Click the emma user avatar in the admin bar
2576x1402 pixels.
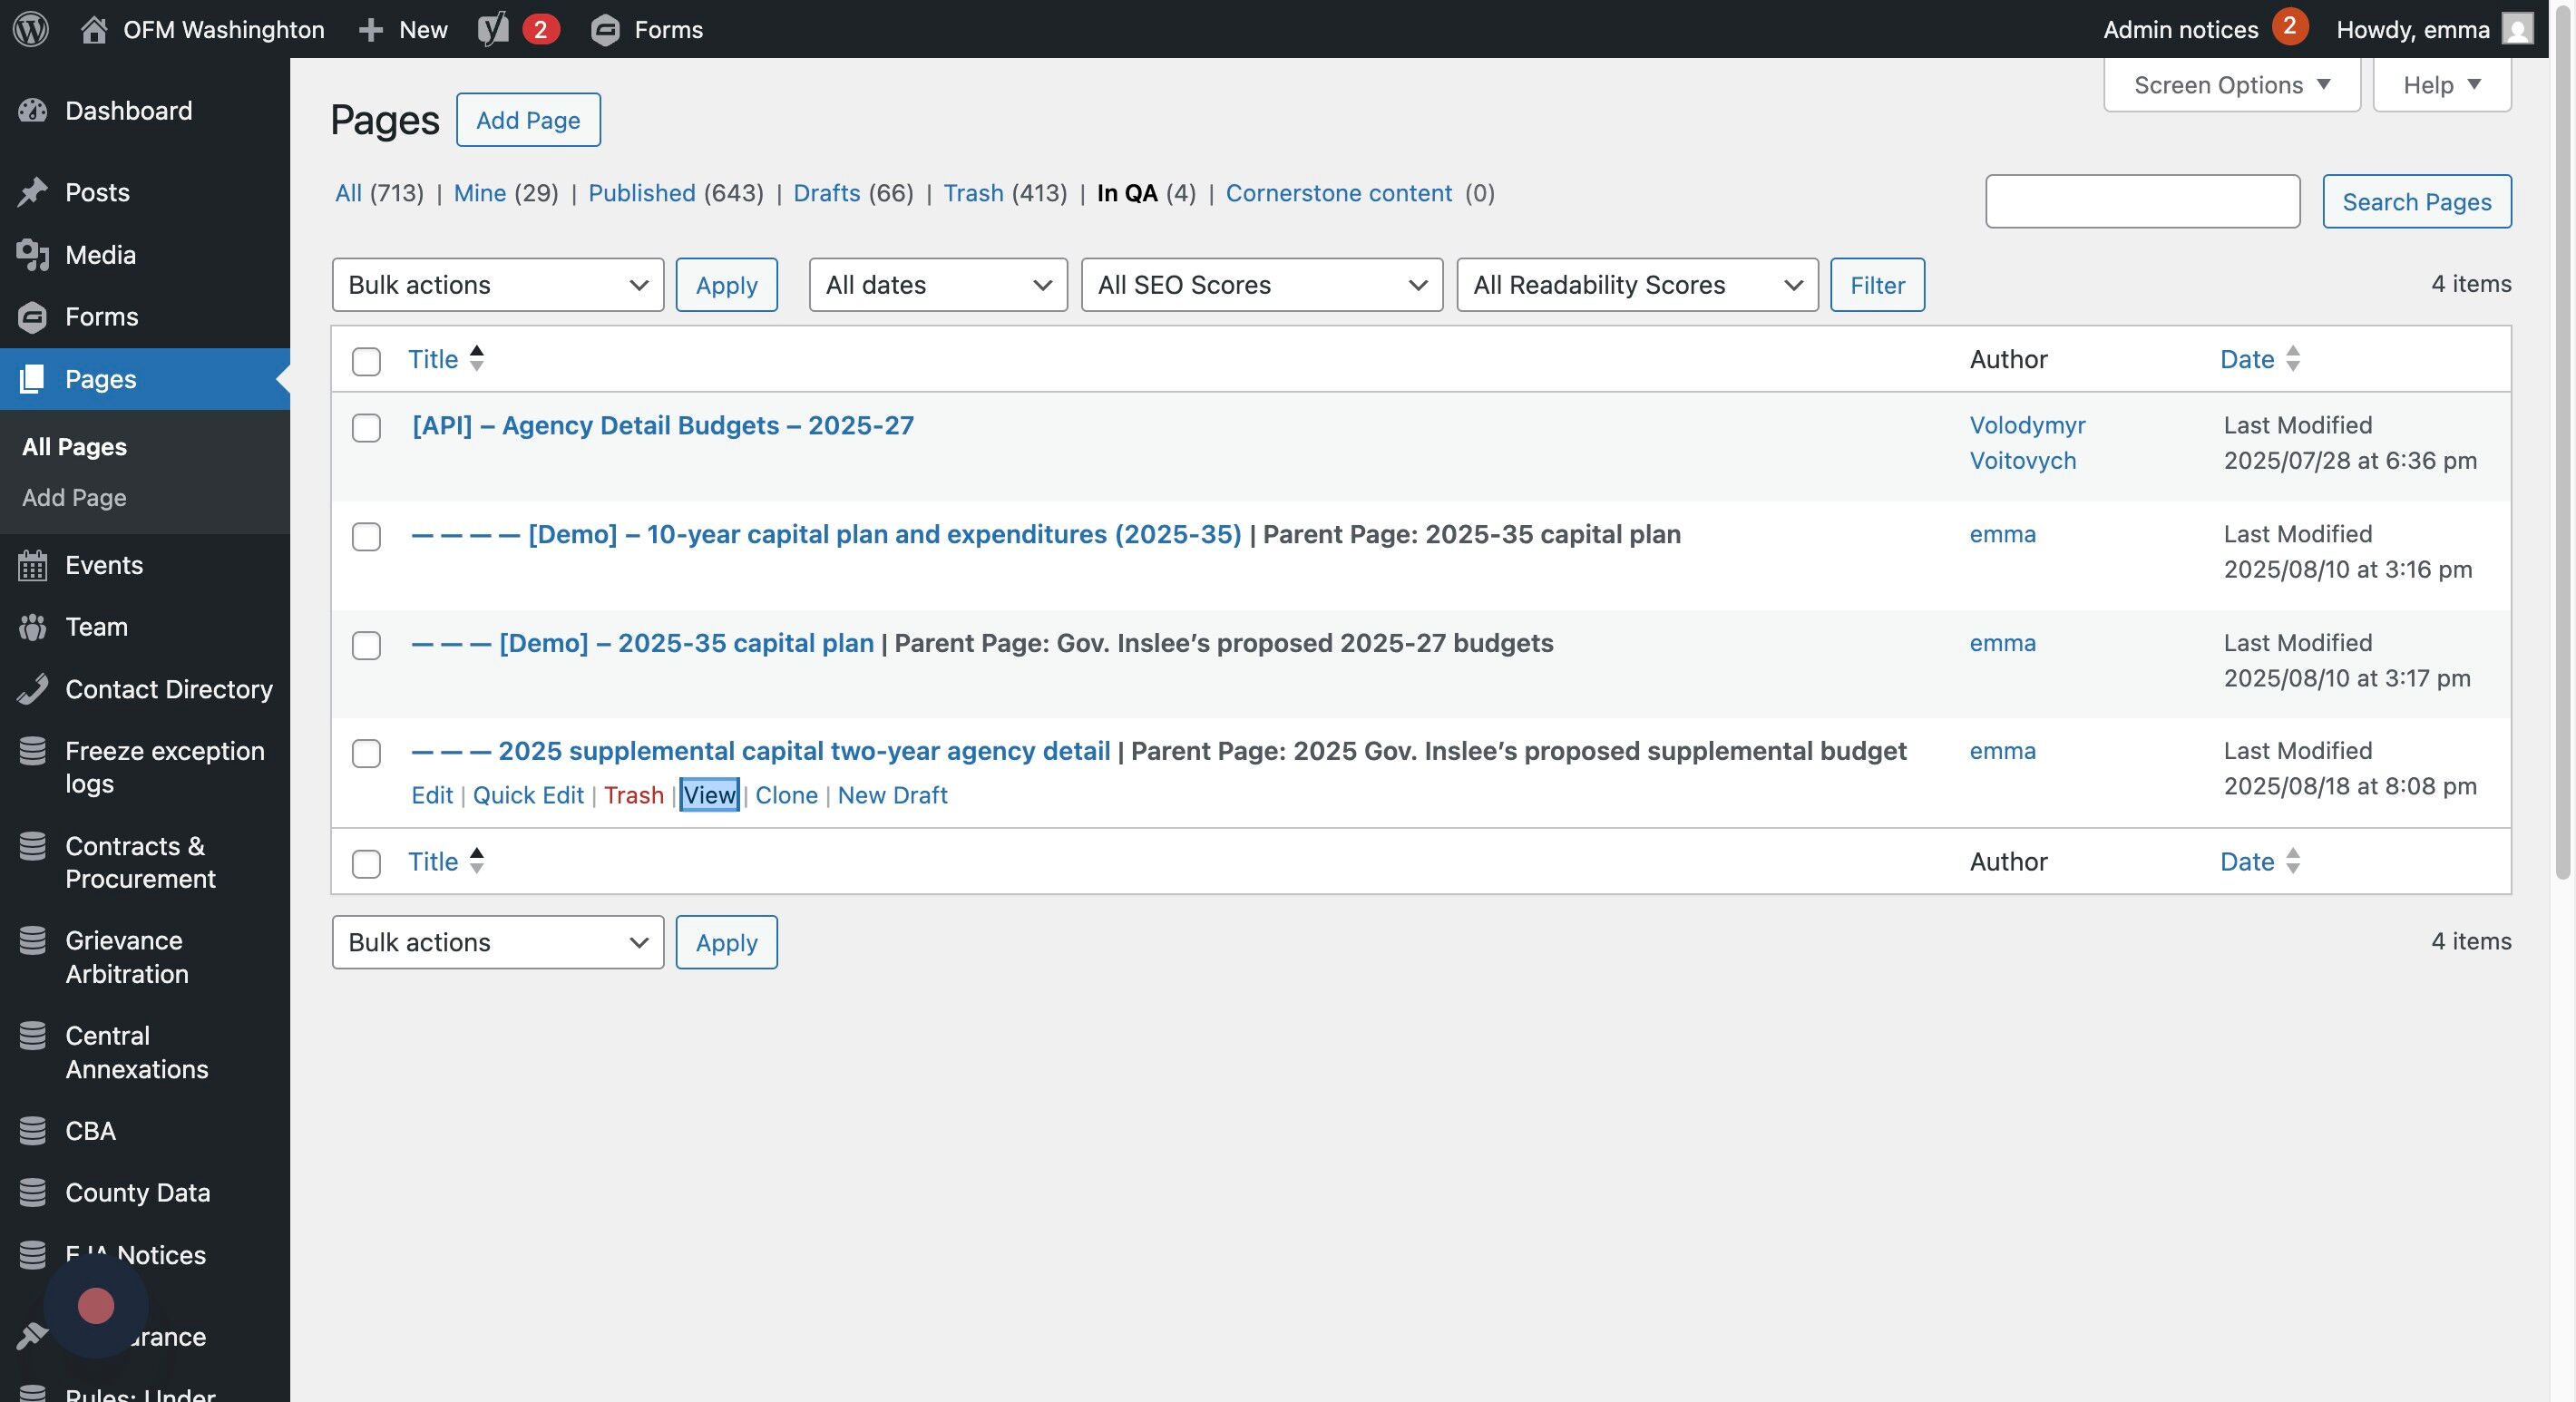2517,29
